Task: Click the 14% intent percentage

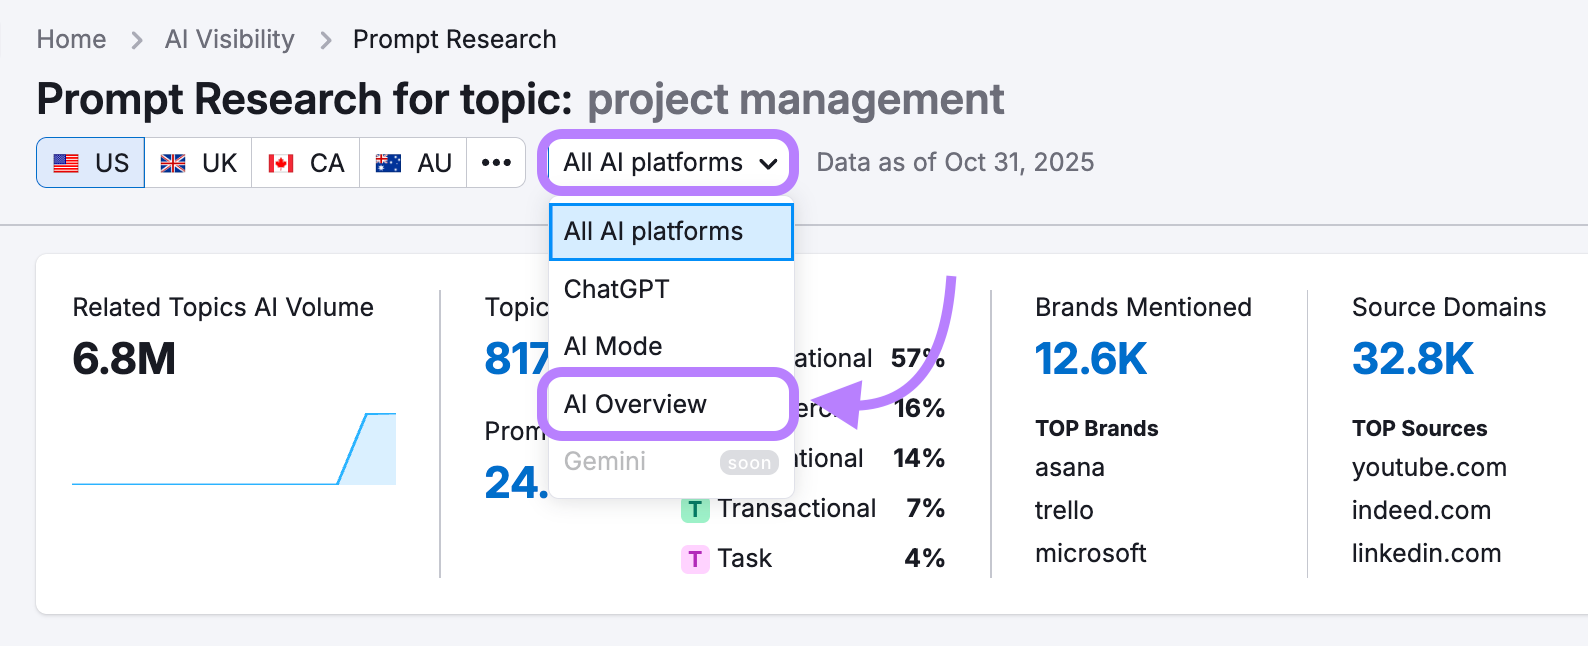Action: pos(919,459)
